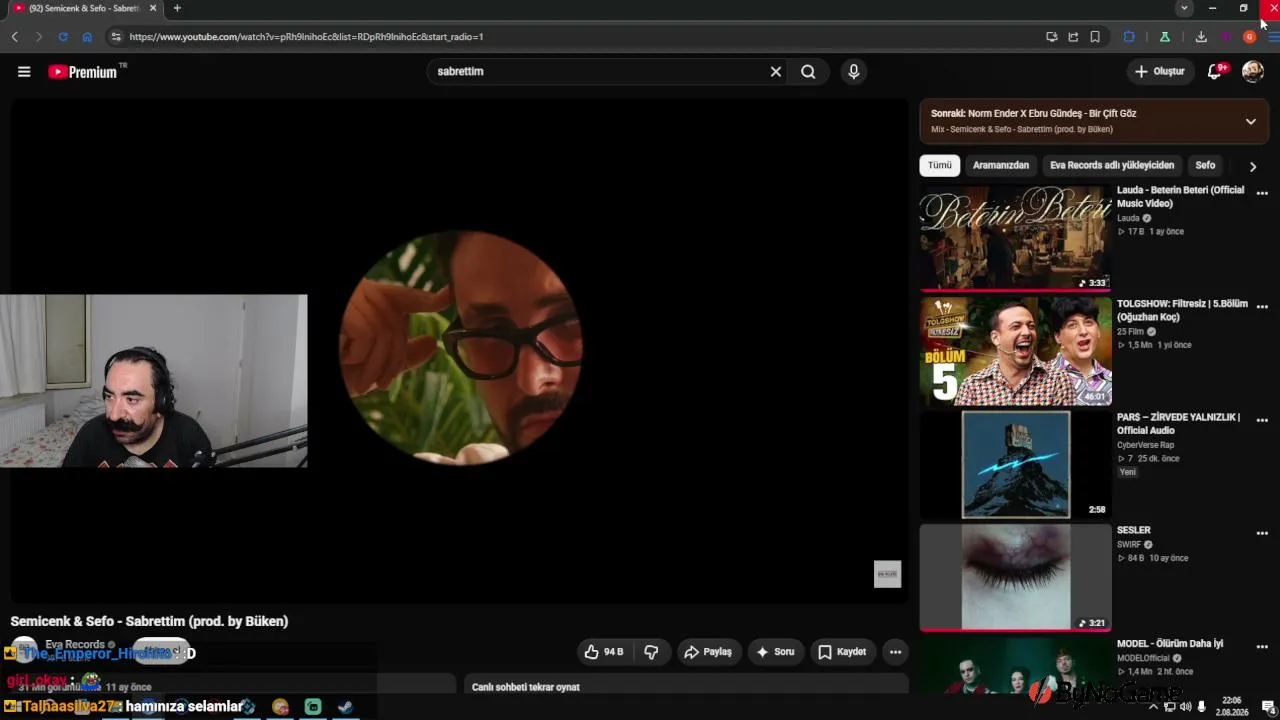Open more actions under the video
1280x720 pixels.
[895, 652]
